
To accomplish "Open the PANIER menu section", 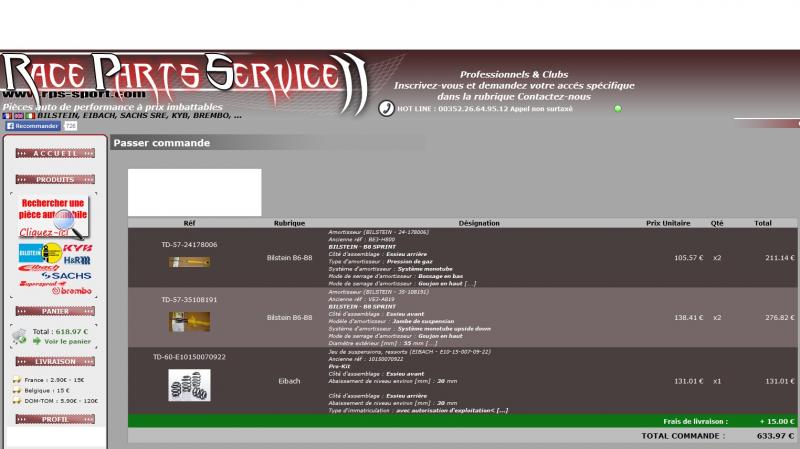I will pyautogui.click(x=55, y=311).
